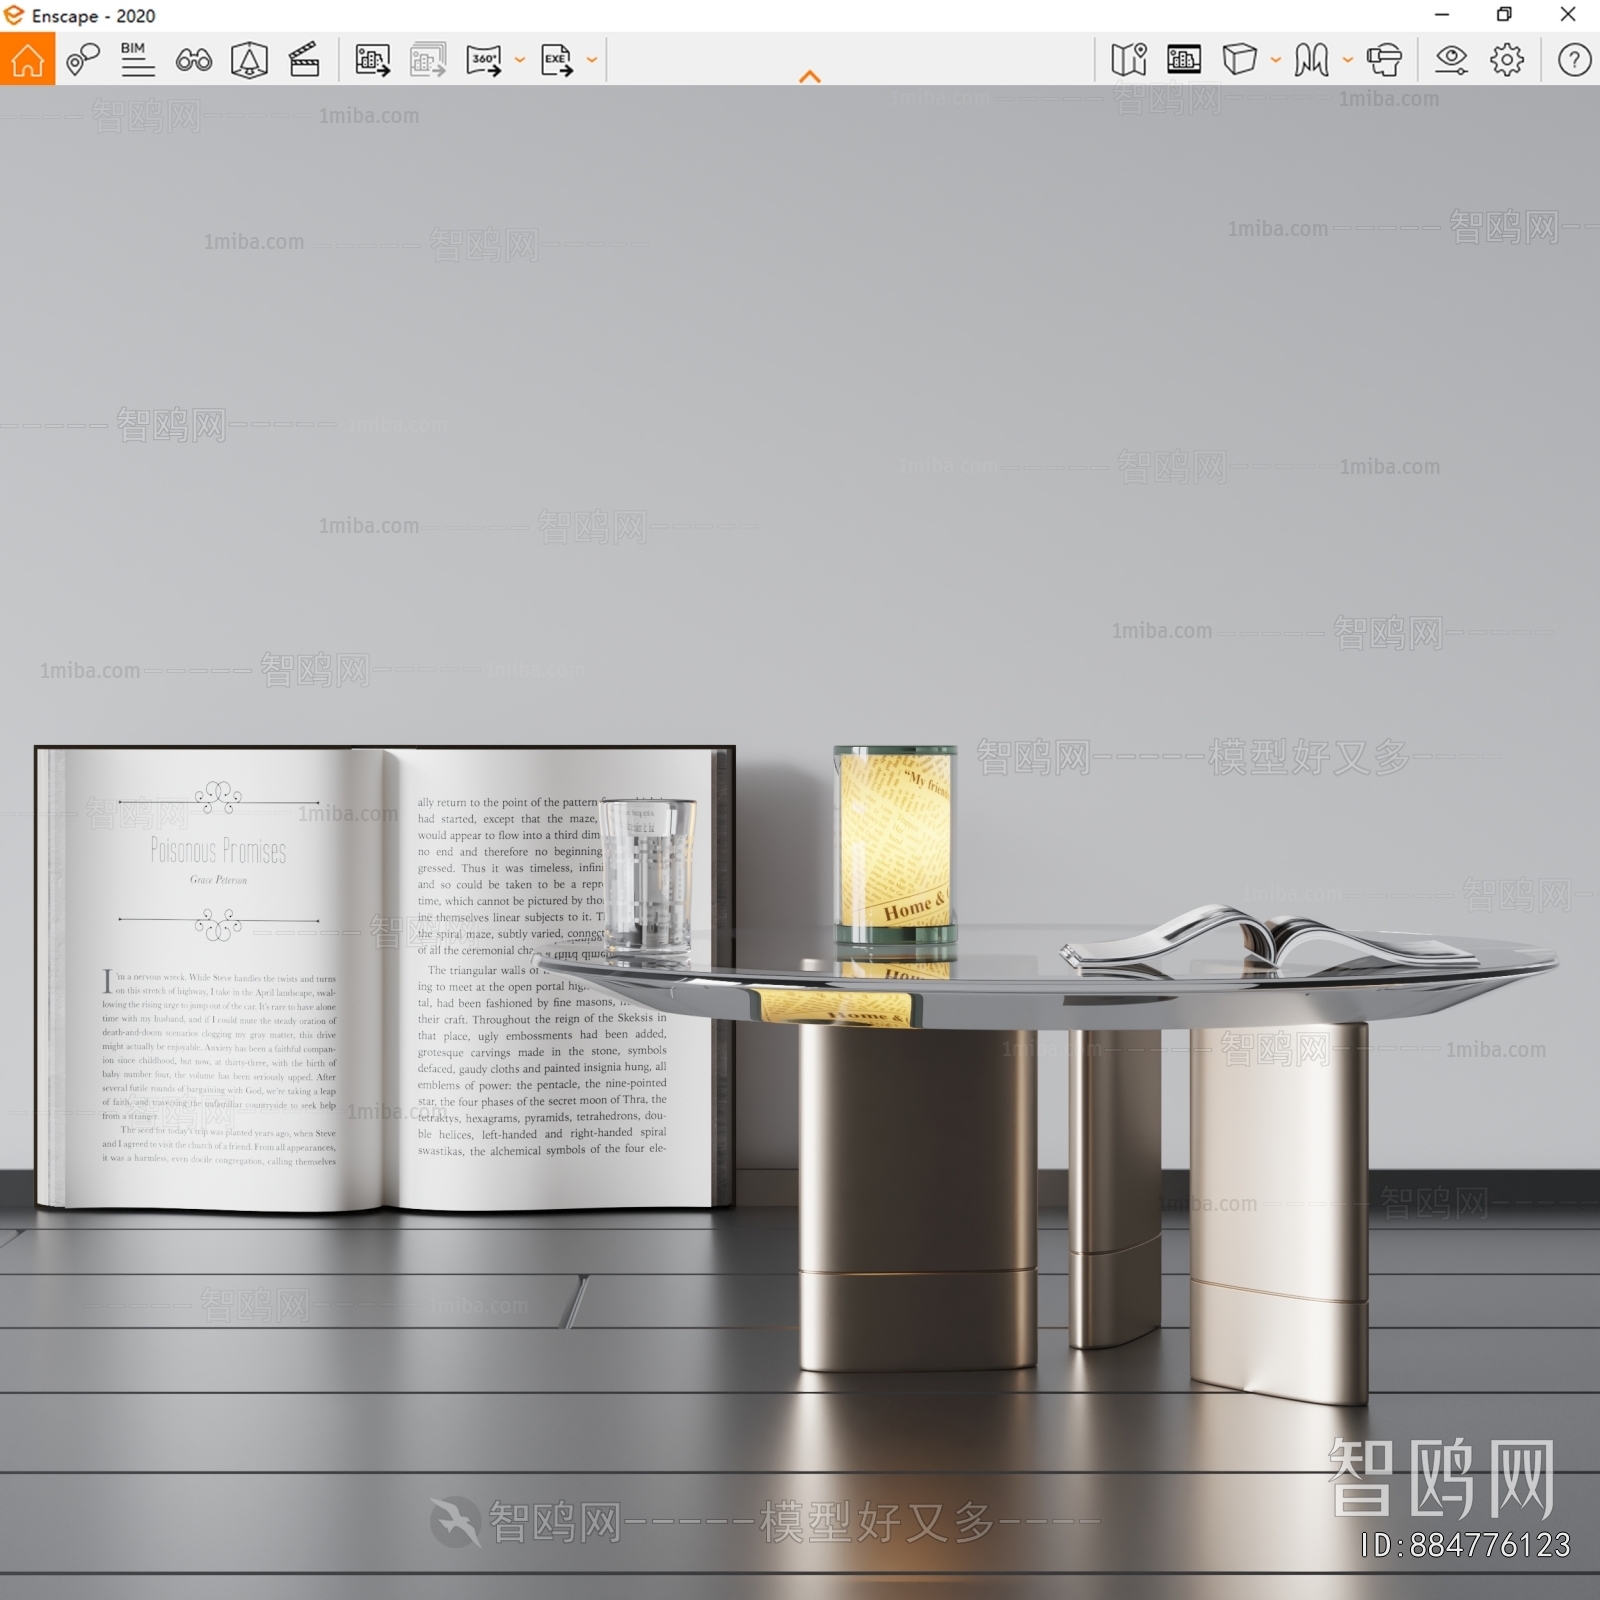Minimize the Enscape window
This screenshot has height=1600, width=1600.
(1441, 14)
